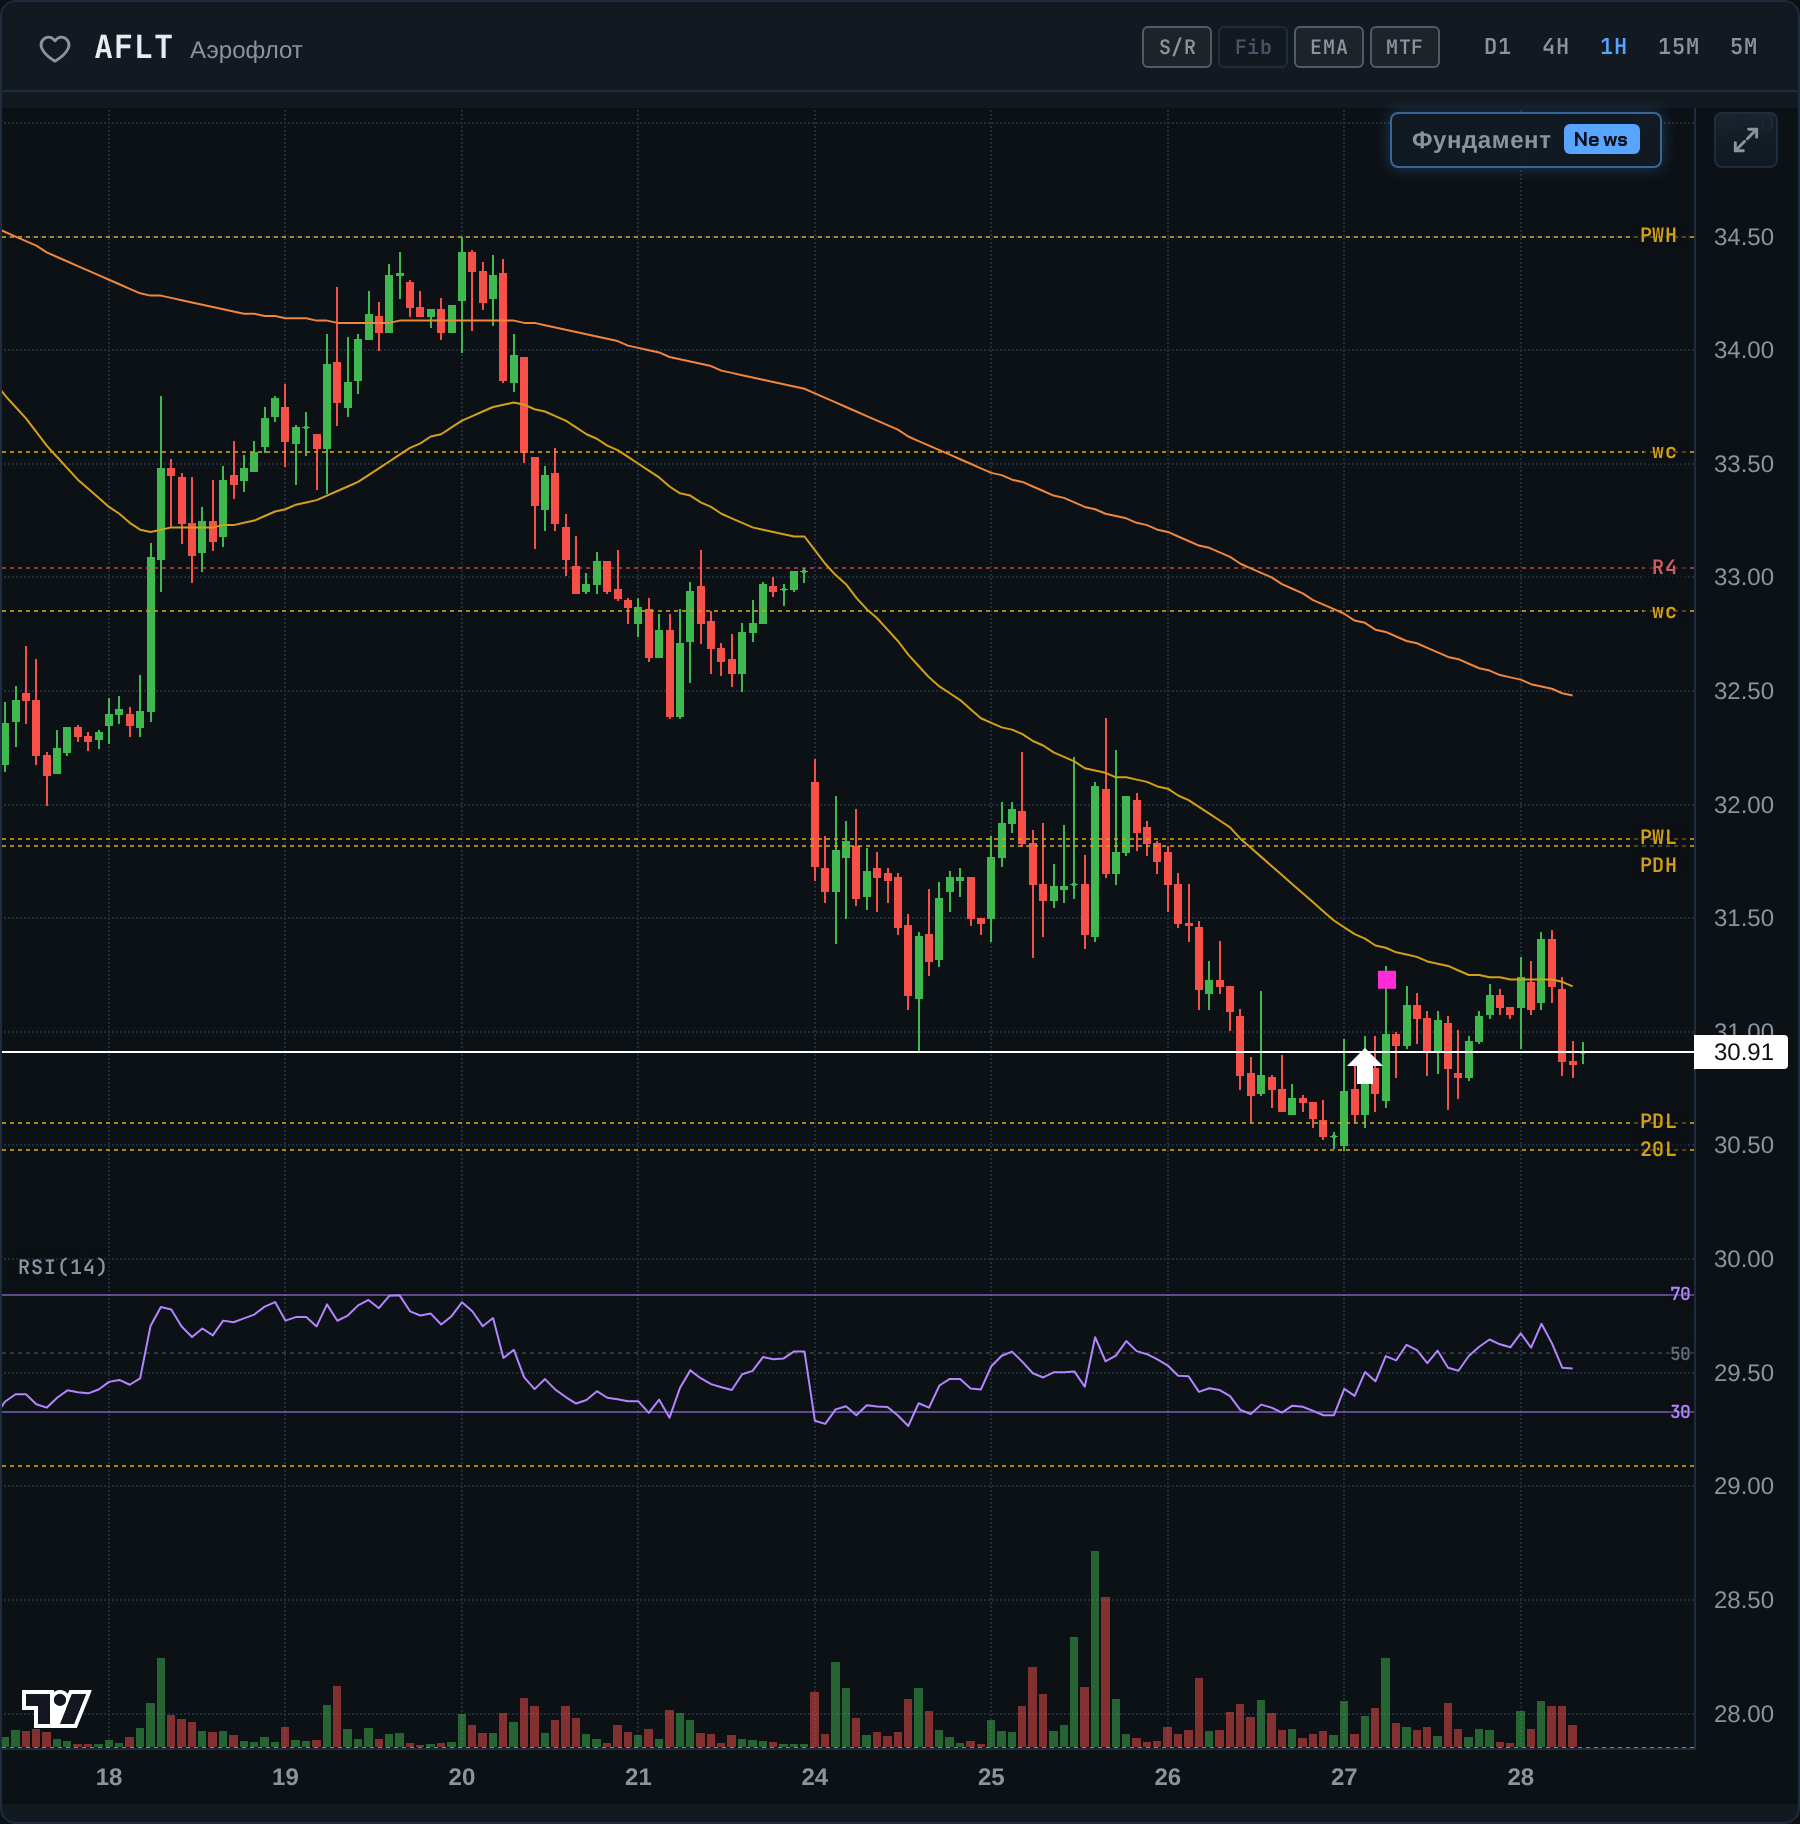Viewport: 1800px width, 1824px height.
Task: Click date 20 on time axis
Action: tap(461, 1777)
